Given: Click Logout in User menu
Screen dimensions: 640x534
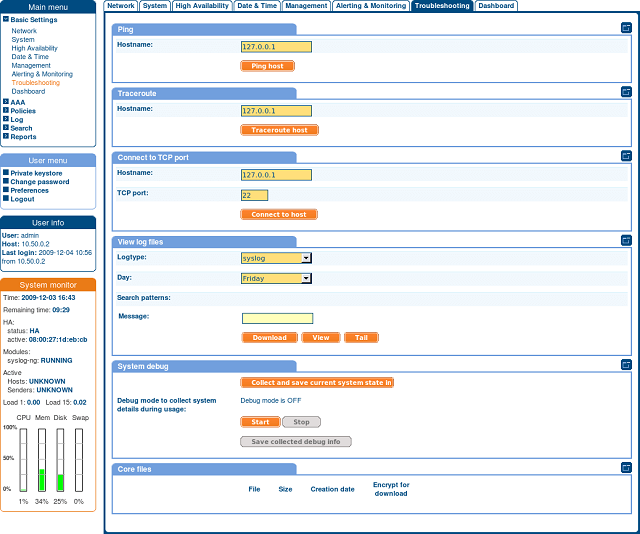Looking at the screenshot, I should (22, 199).
